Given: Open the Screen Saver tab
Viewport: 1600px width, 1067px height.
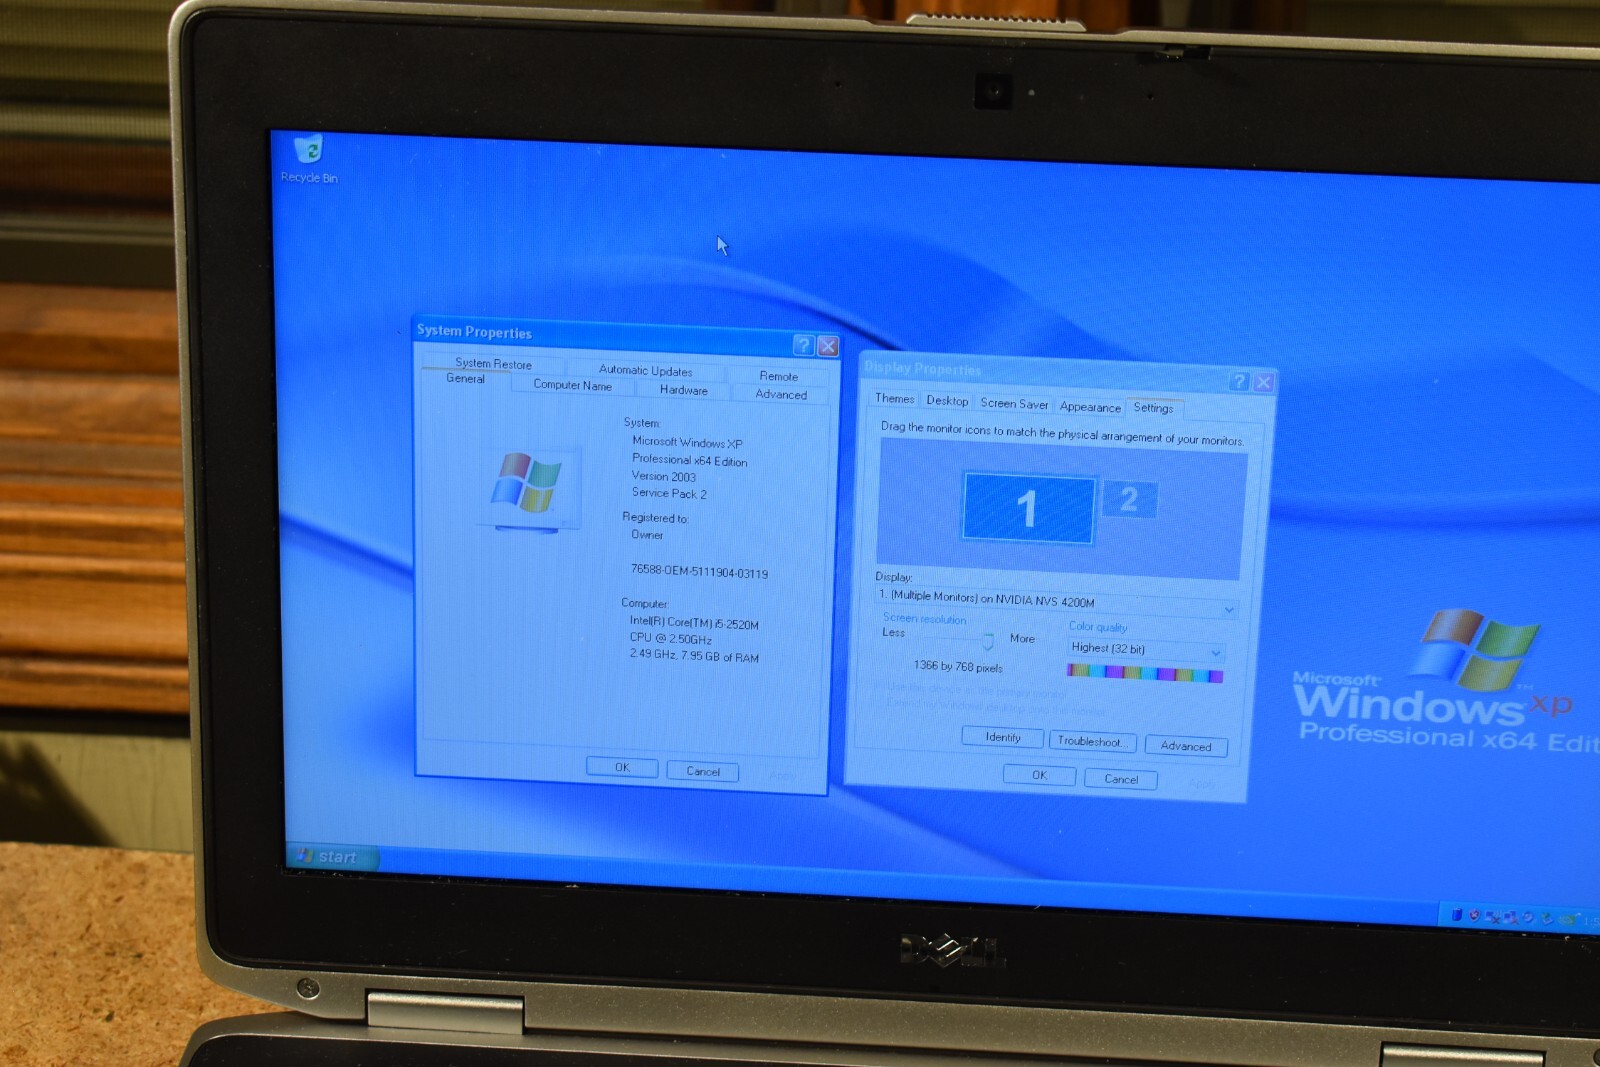Looking at the screenshot, I should coord(1014,404).
